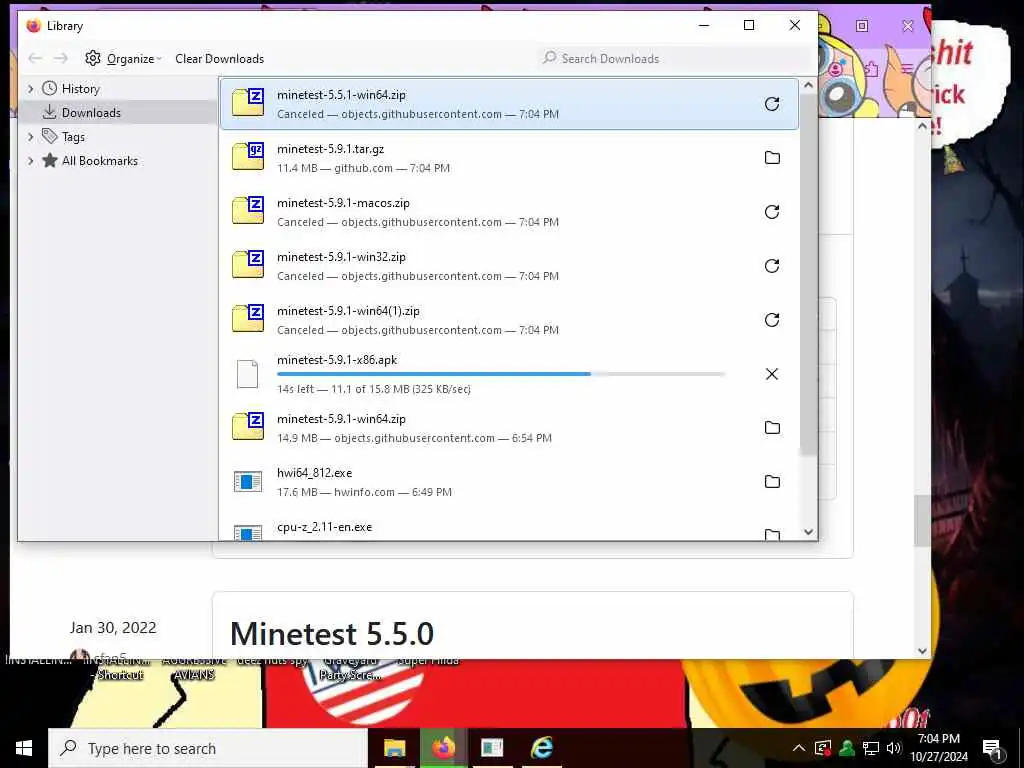Open the Windows Start menu
This screenshot has width=1024, height=768.
click(x=24, y=748)
